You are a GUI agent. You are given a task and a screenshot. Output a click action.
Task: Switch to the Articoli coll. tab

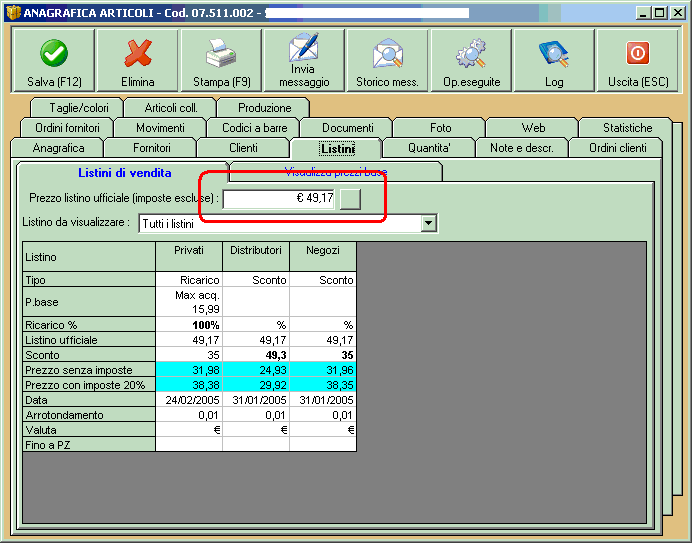coord(171,108)
